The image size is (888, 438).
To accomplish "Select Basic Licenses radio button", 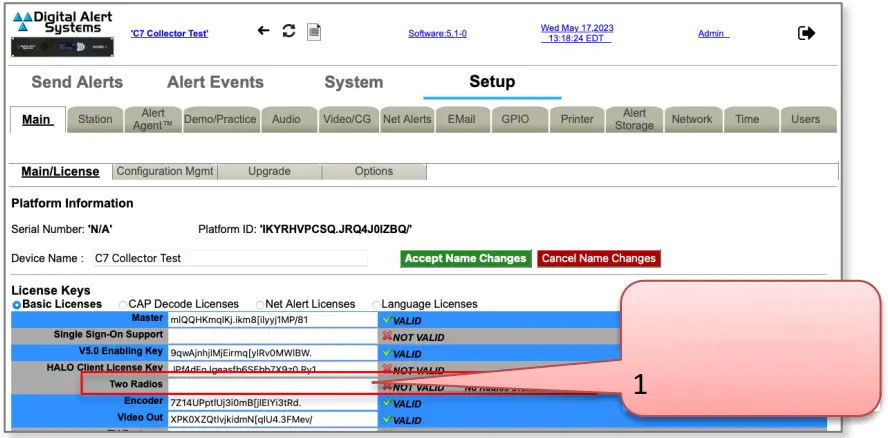I will pos(17,305).
